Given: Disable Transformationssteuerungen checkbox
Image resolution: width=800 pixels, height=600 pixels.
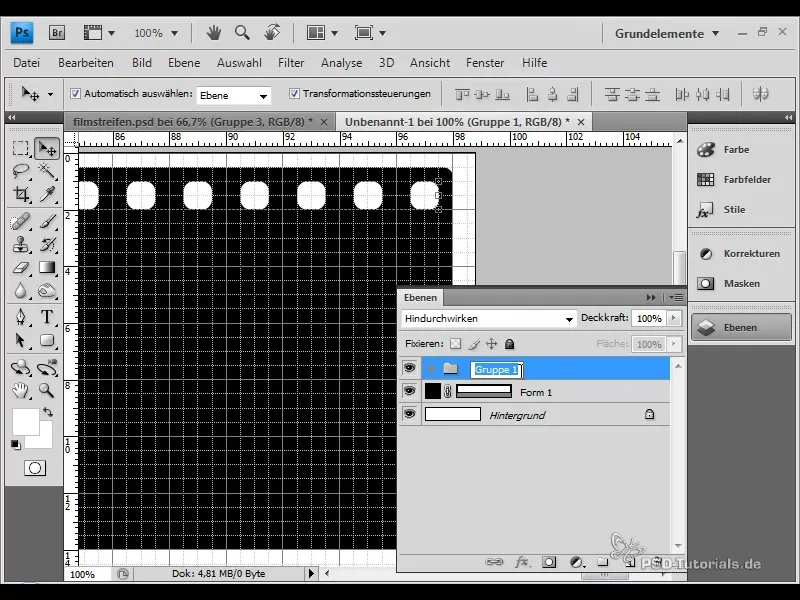Looking at the screenshot, I should tap(294, 94).
